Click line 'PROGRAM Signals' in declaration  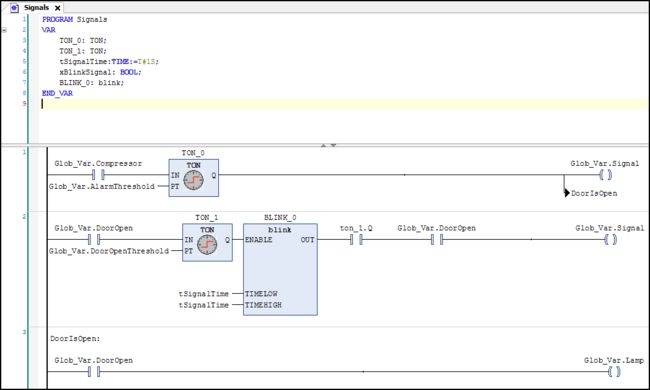[x=75, y=19]
